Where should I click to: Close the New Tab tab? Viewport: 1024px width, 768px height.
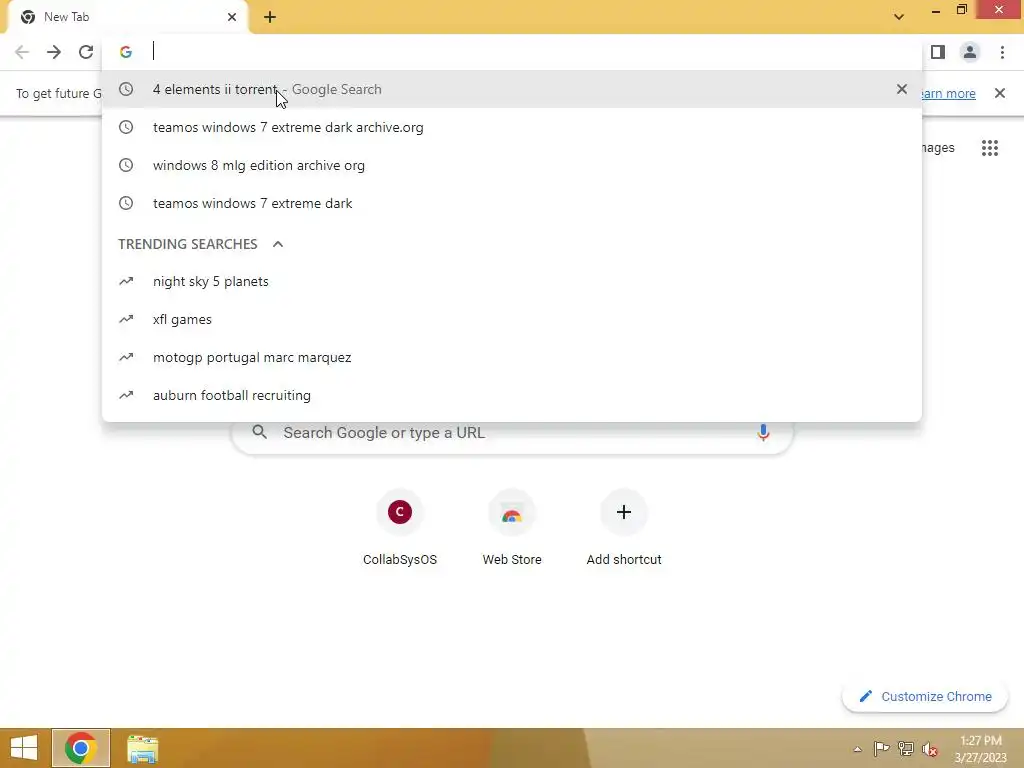(x=232, y=17)
